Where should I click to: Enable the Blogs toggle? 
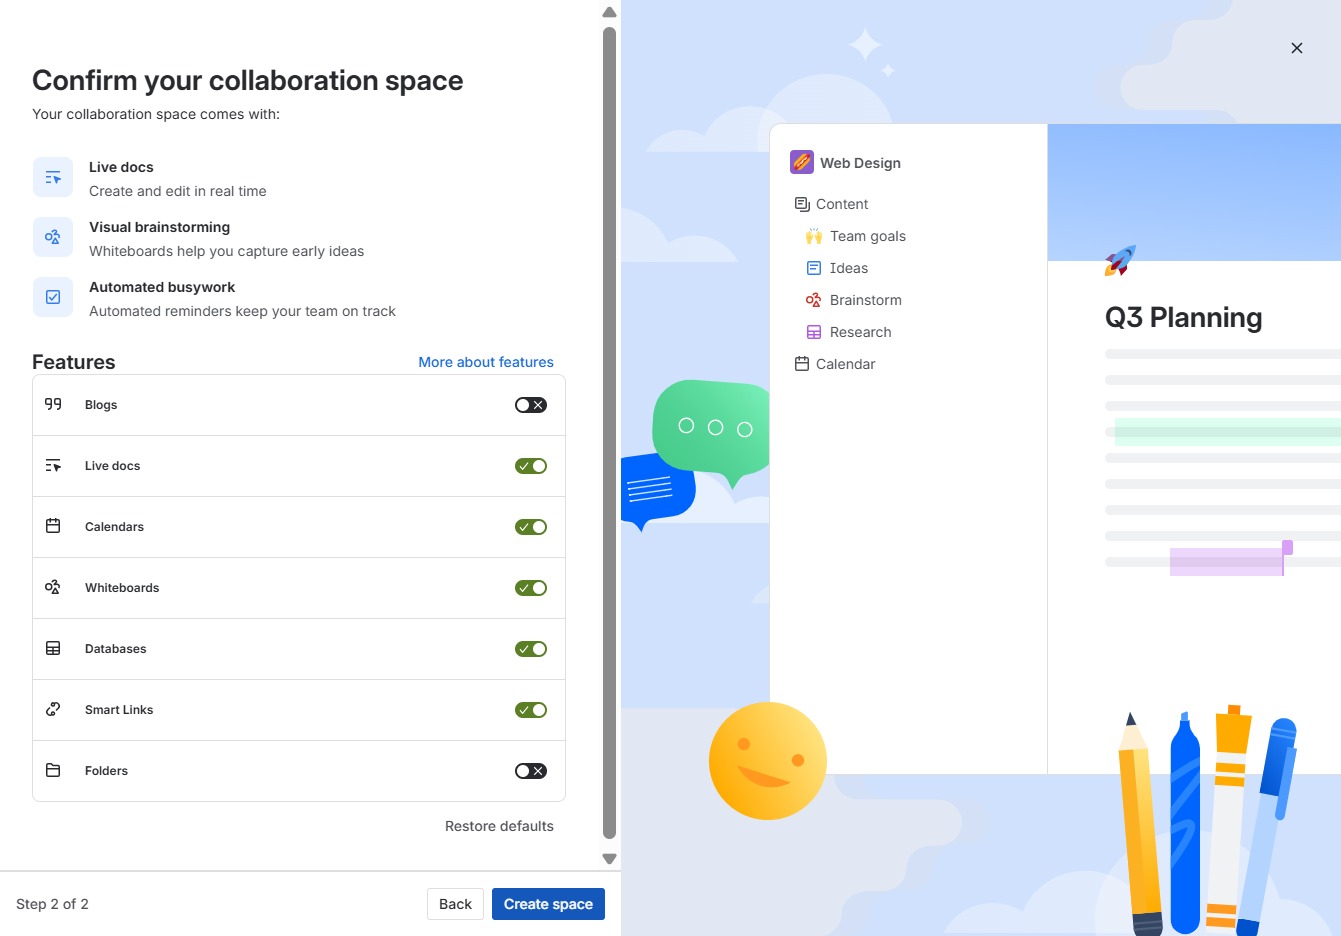point(531,405)
